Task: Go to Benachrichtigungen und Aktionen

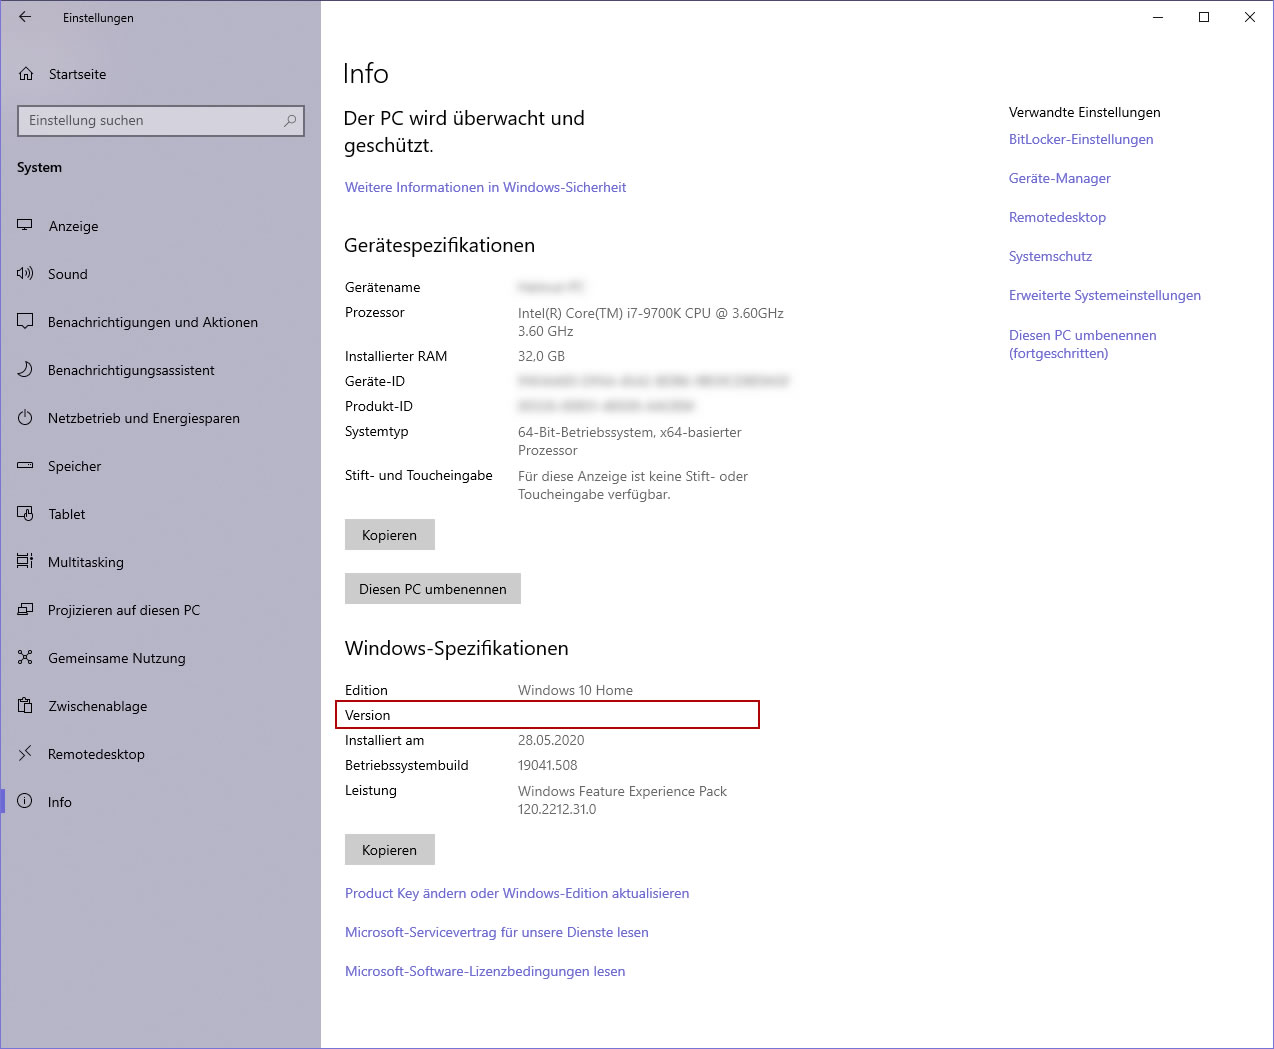Action: click(x=160, y=322)
